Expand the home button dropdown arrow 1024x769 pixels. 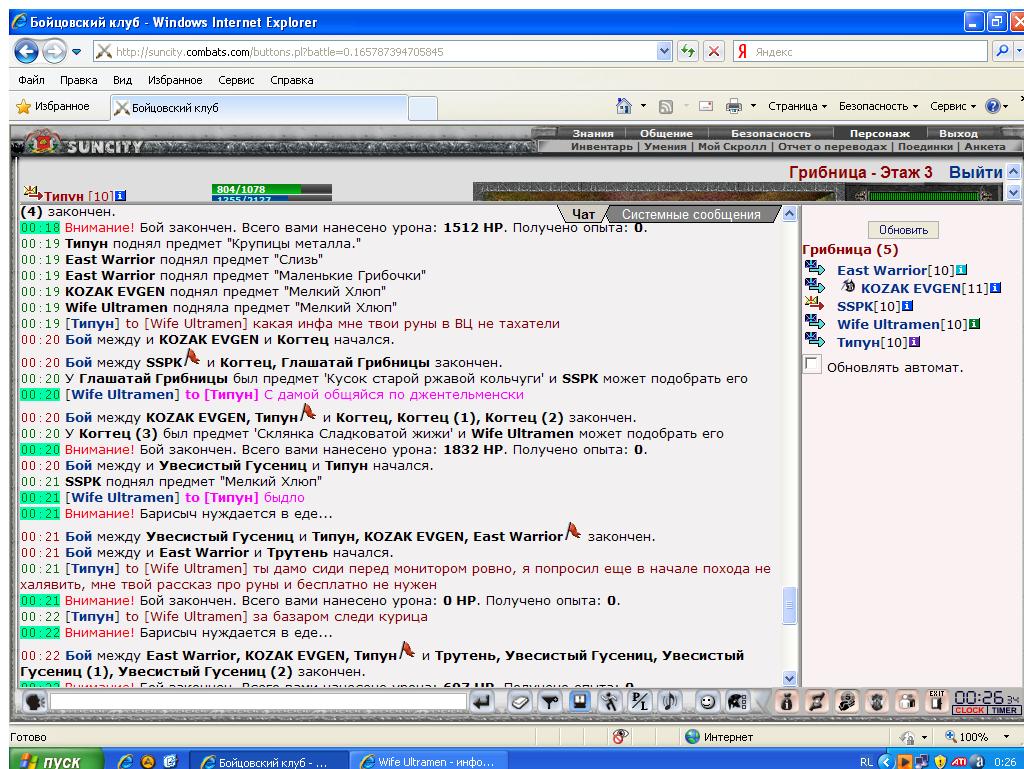[x=643, y=106]
